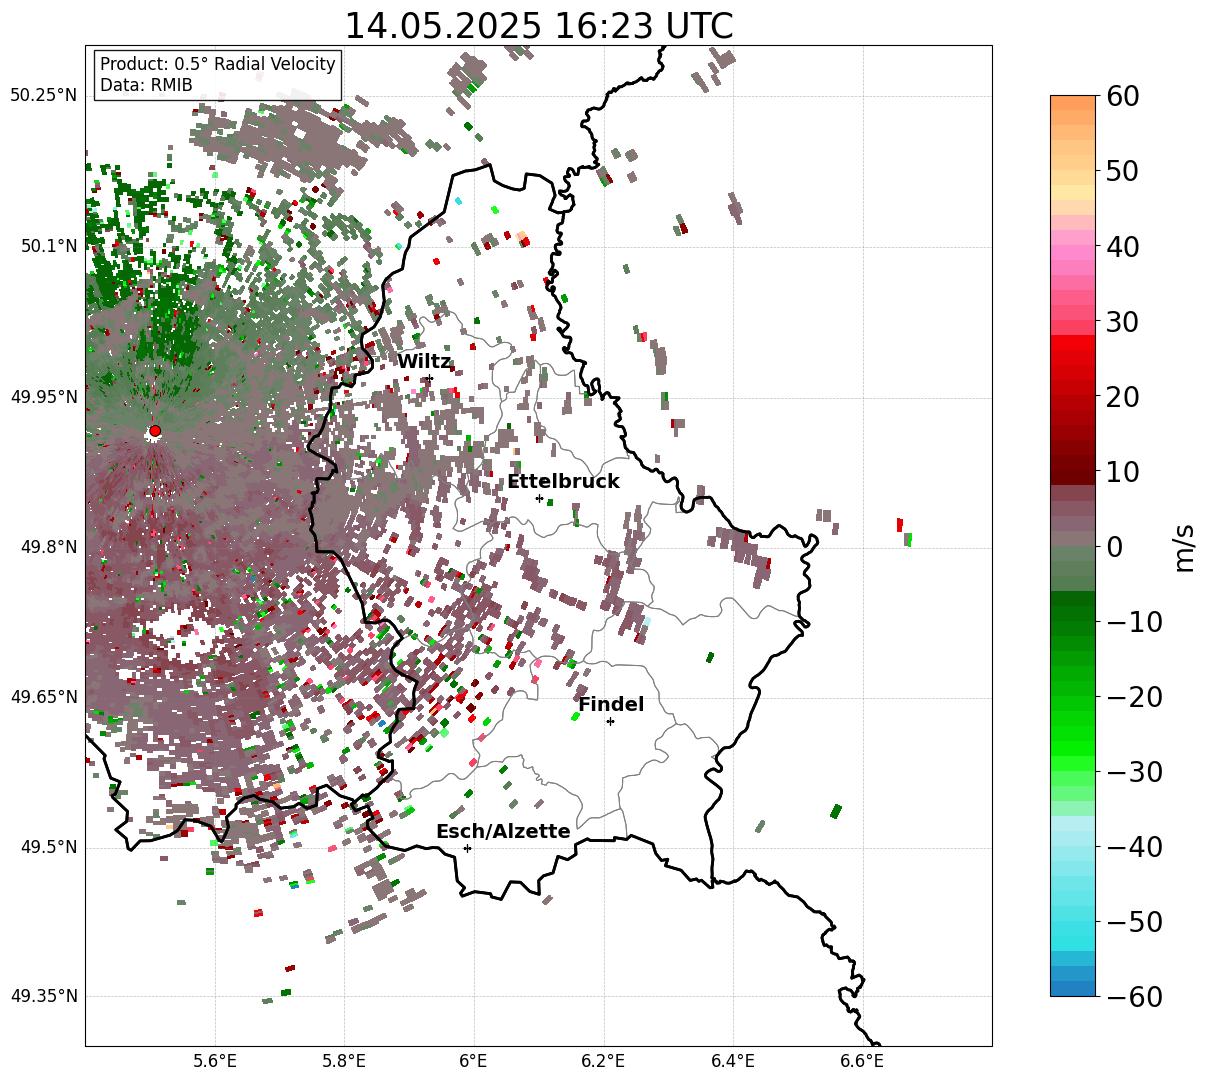Click the Wiltz cross marker
The width and height of the screenshot is (1207, 1081).
[x=428, y=378]
